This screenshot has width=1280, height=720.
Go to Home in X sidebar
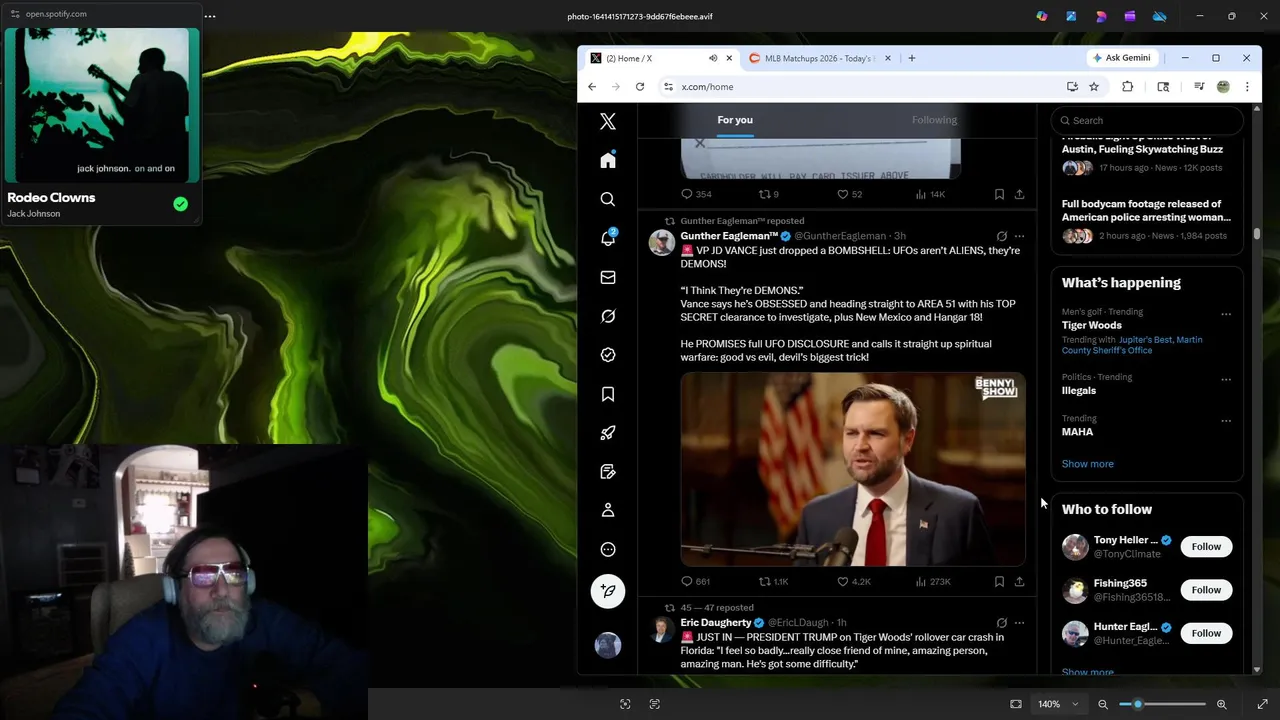tap(608, 160)
